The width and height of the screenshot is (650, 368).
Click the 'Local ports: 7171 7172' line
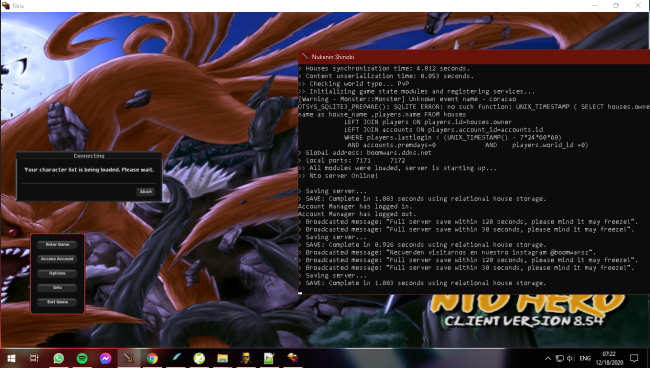[352, 160]
